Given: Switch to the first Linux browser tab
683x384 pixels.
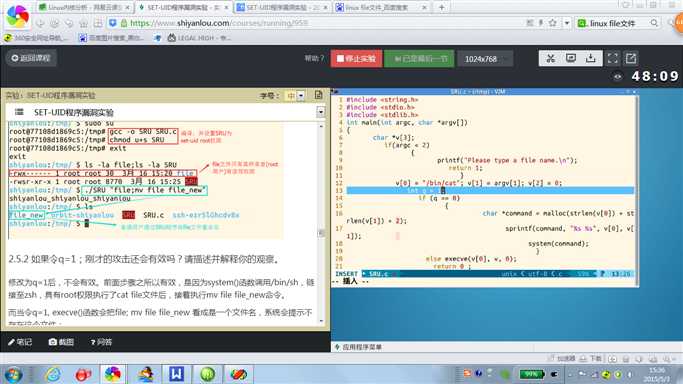Looking at the screenshot, I should [84, 7].
